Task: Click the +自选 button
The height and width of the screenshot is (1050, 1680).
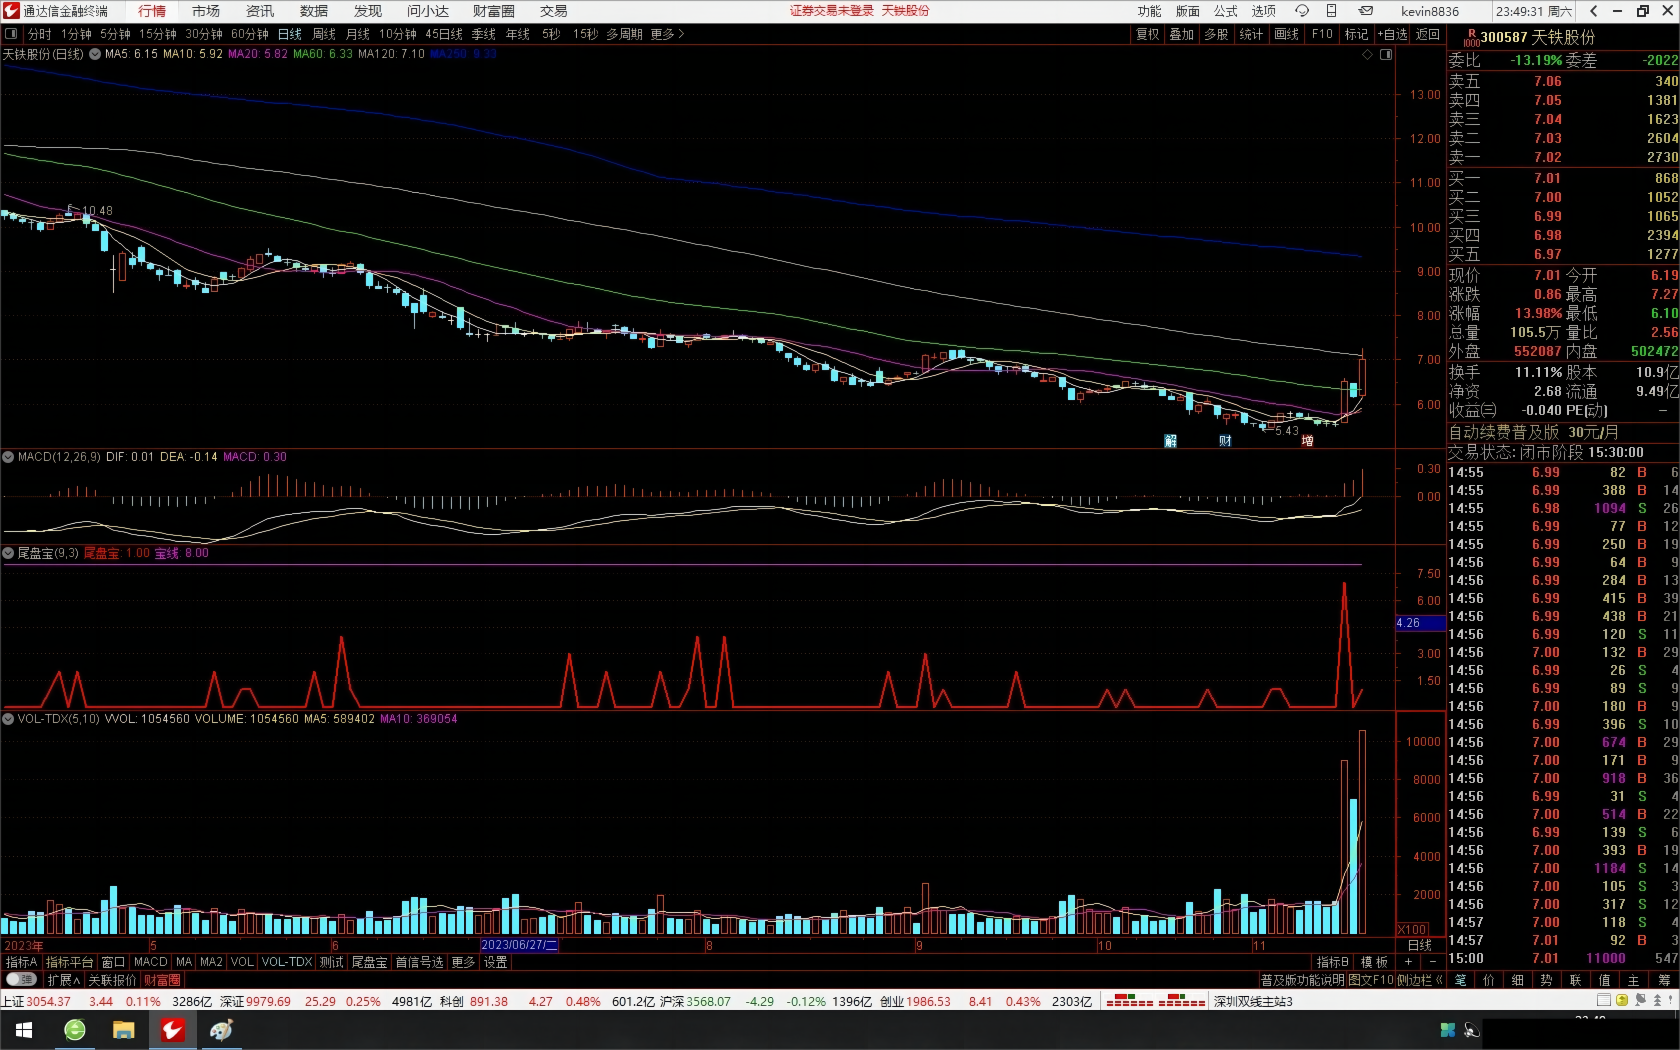Action: (1393, 34)
